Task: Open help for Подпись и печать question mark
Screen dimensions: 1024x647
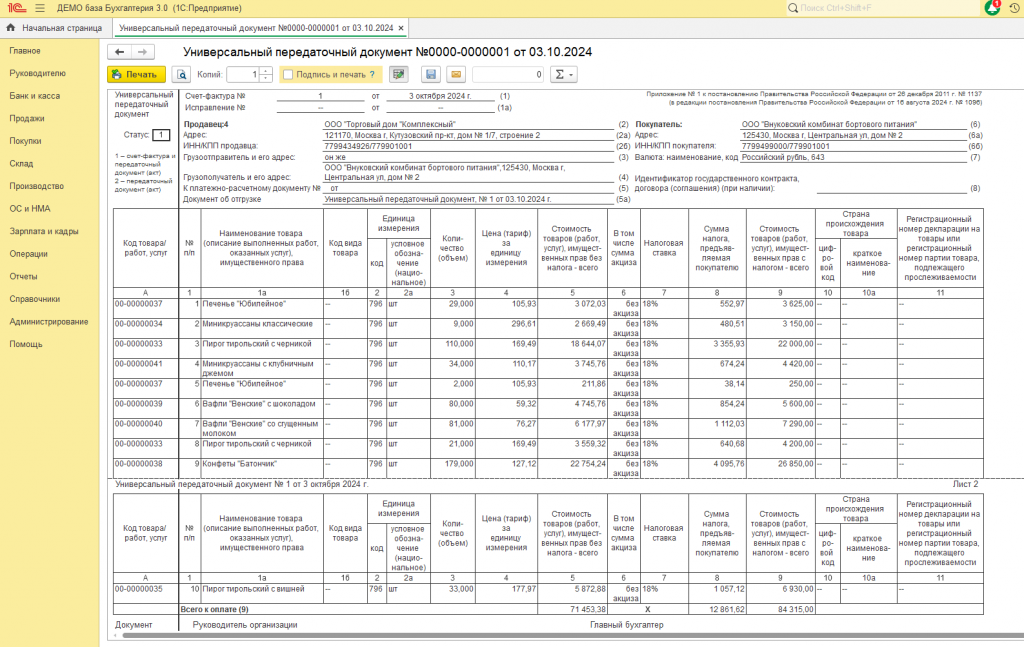Action: tap(372, 74)
